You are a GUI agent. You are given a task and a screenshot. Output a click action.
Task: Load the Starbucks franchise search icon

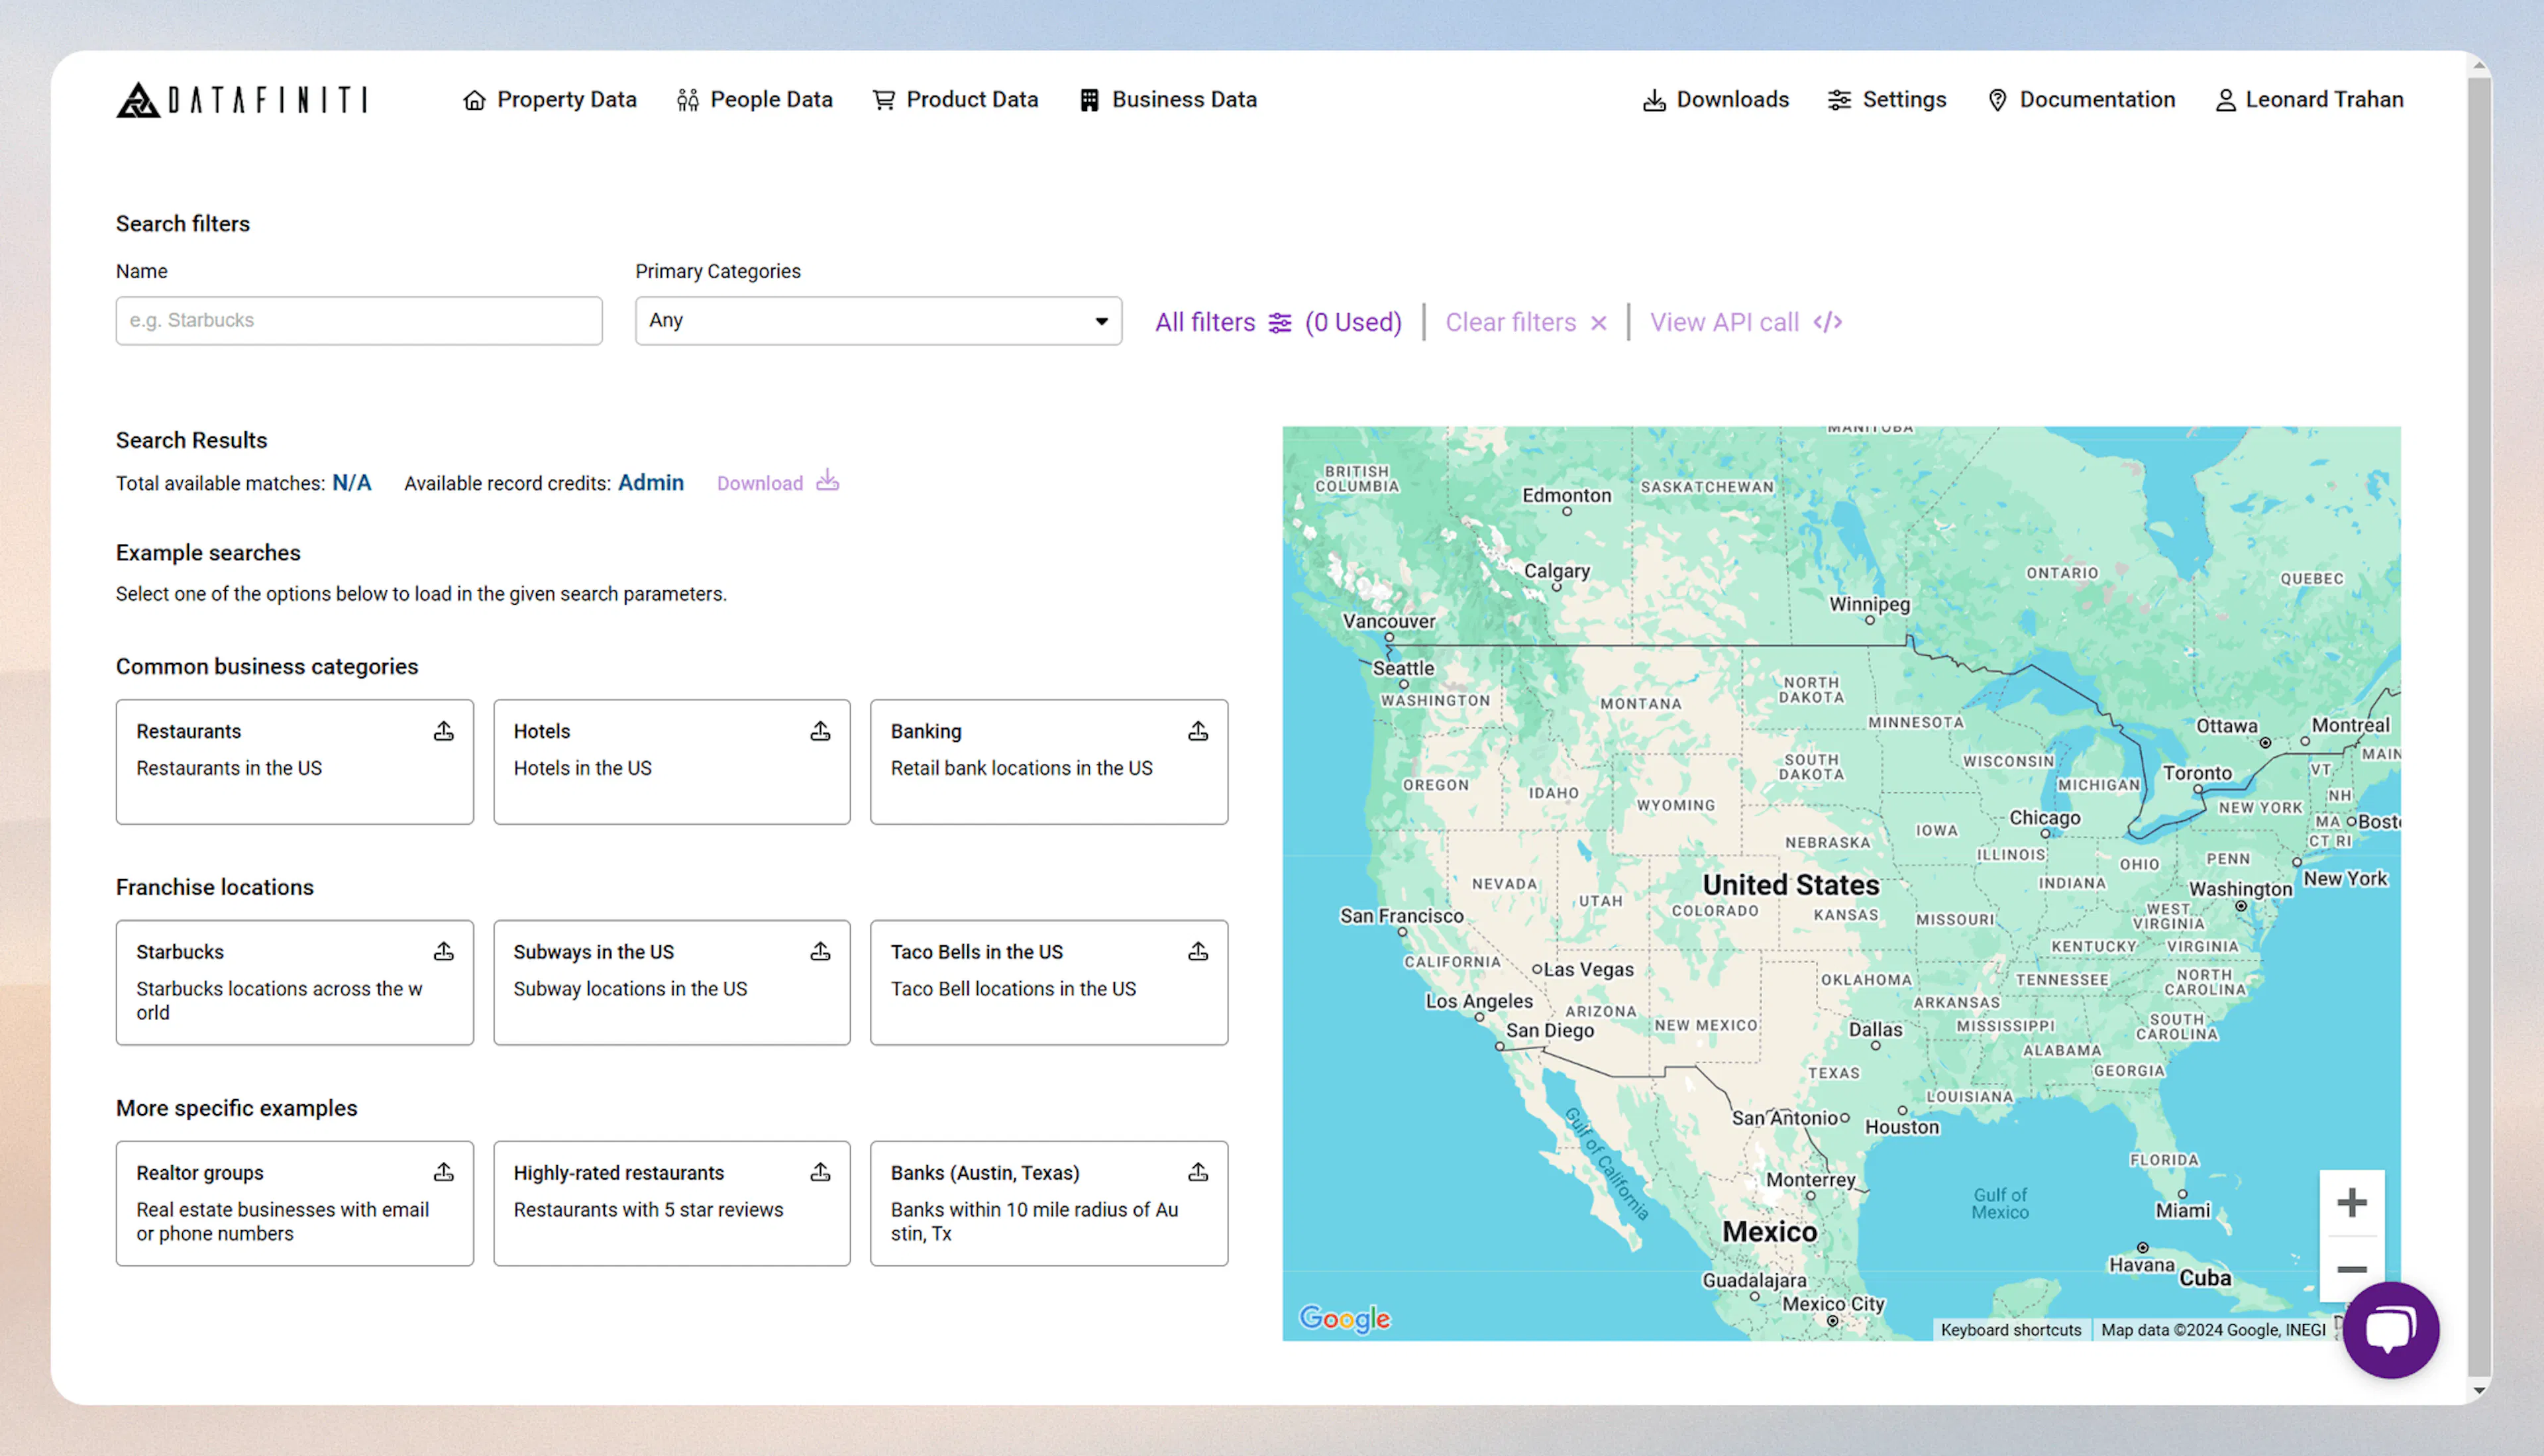point(444,951)
